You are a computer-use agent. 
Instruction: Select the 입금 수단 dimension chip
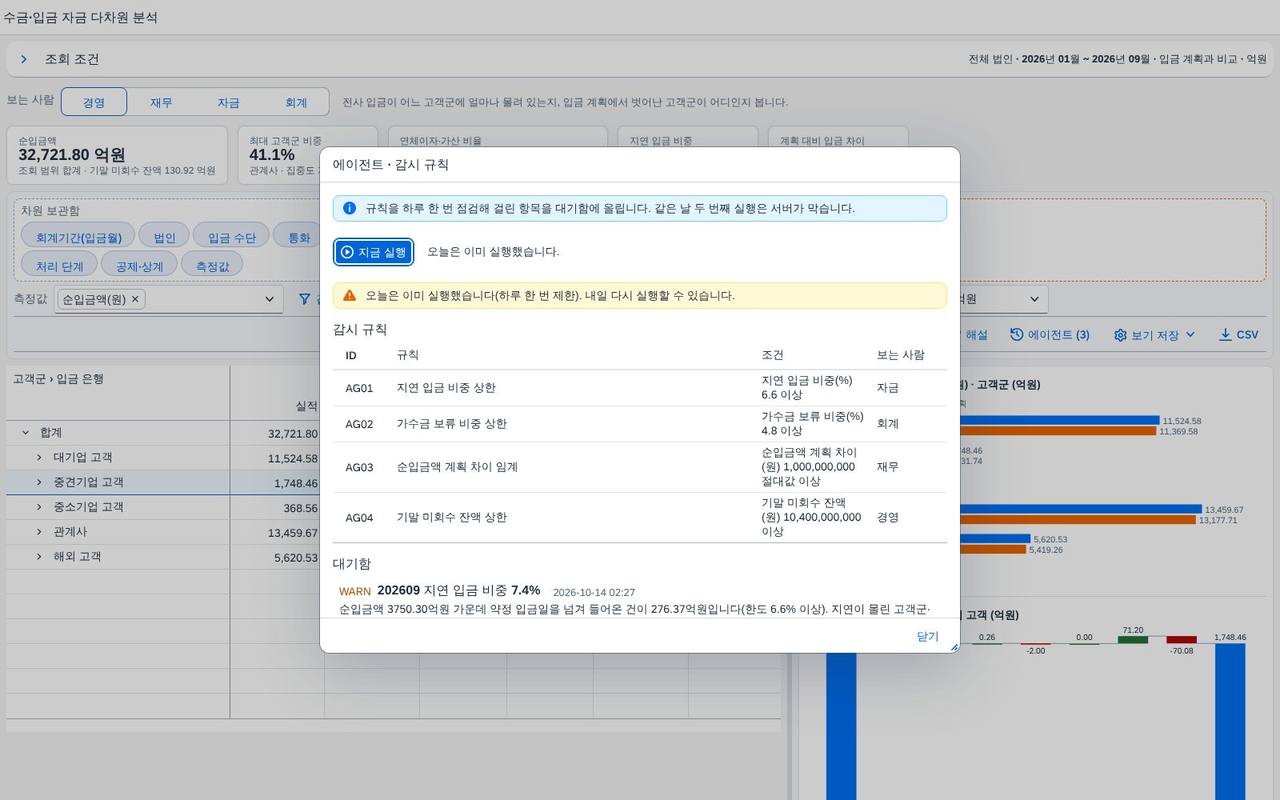coord(231,238)
